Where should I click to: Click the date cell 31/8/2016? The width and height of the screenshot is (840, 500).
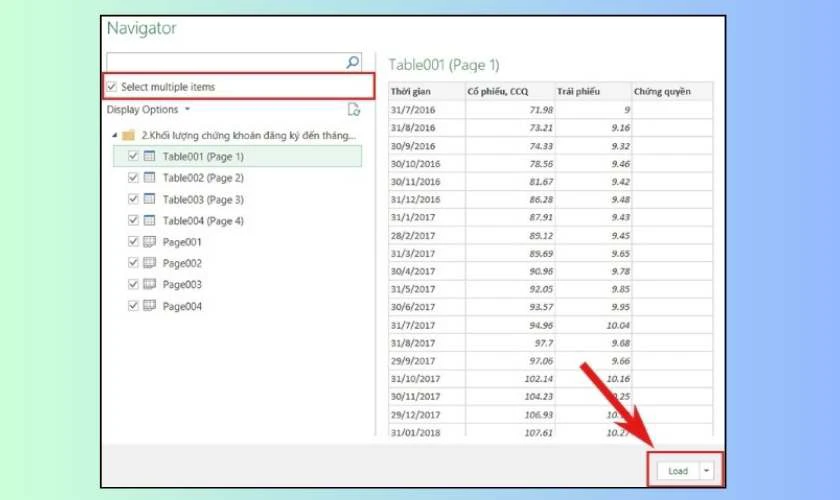[x=427, y=128]
